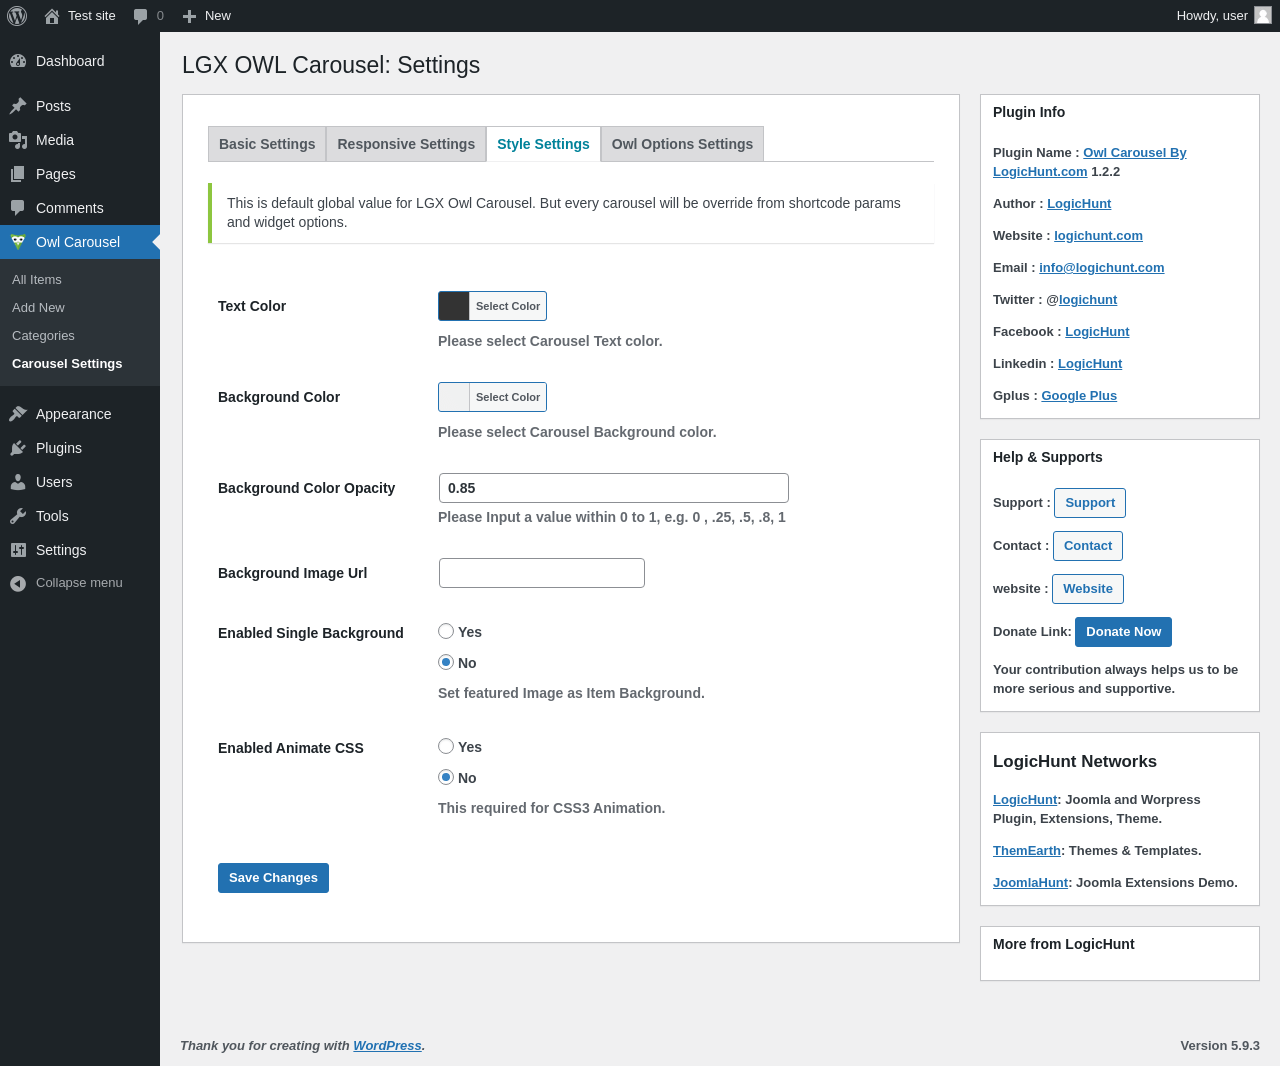Click the Support button
The height and width of the screenshot is (1066, 1280).
point(1090,503)
